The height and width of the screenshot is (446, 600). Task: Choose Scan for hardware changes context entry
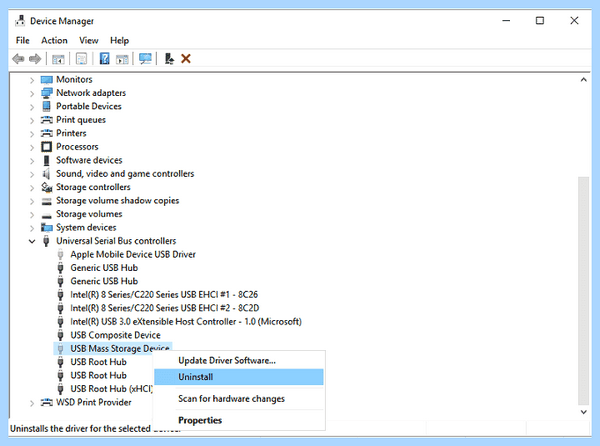pyautogui.click(x=239, y=399)
